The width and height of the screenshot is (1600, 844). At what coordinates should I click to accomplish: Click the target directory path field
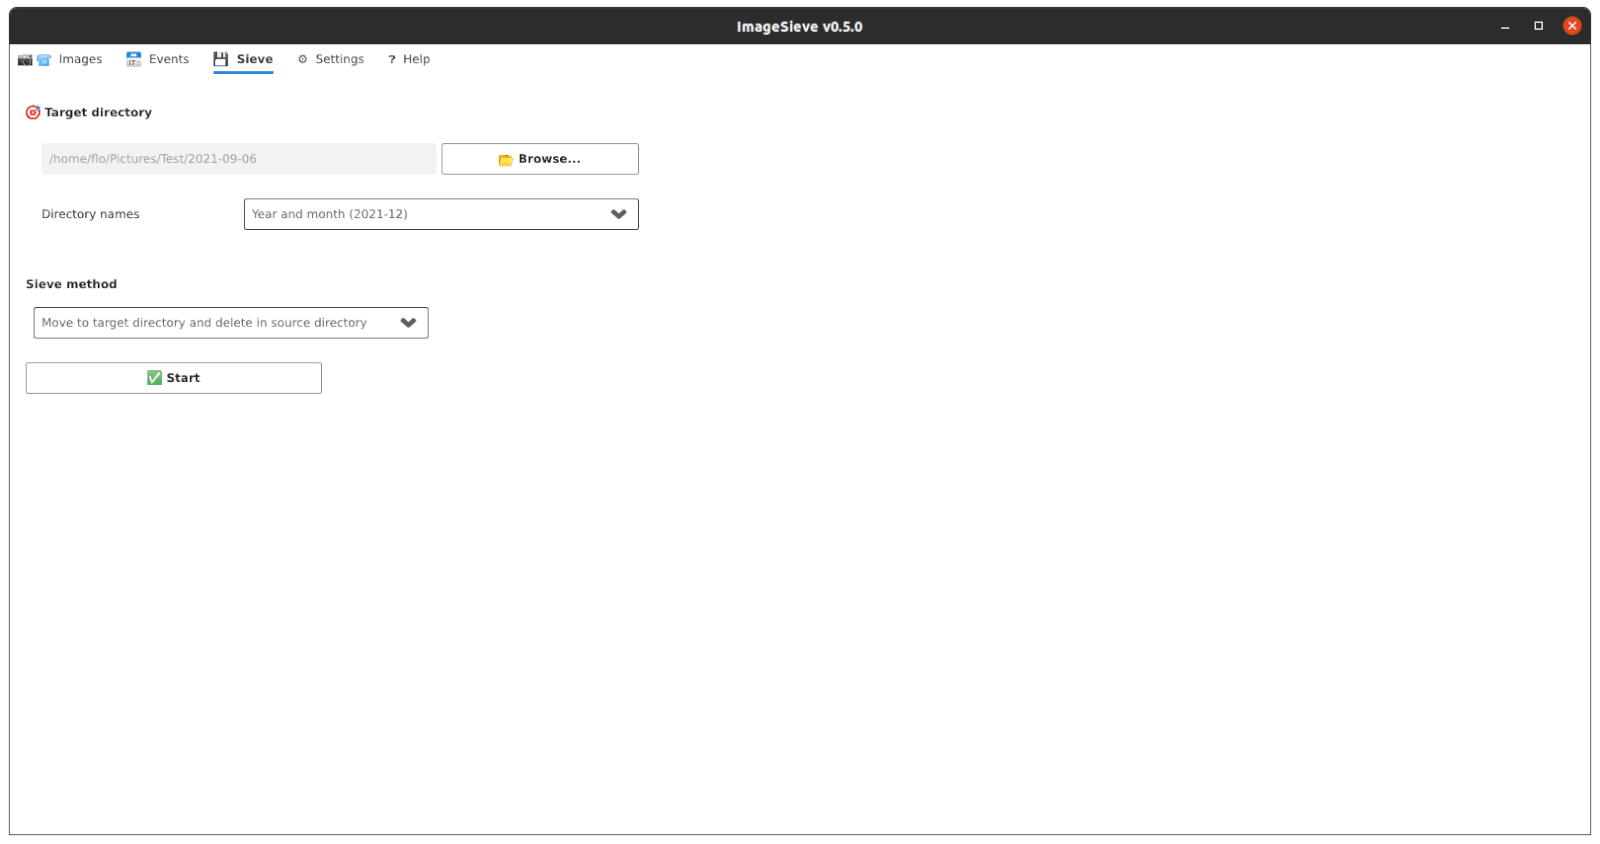tap(239, 159)
